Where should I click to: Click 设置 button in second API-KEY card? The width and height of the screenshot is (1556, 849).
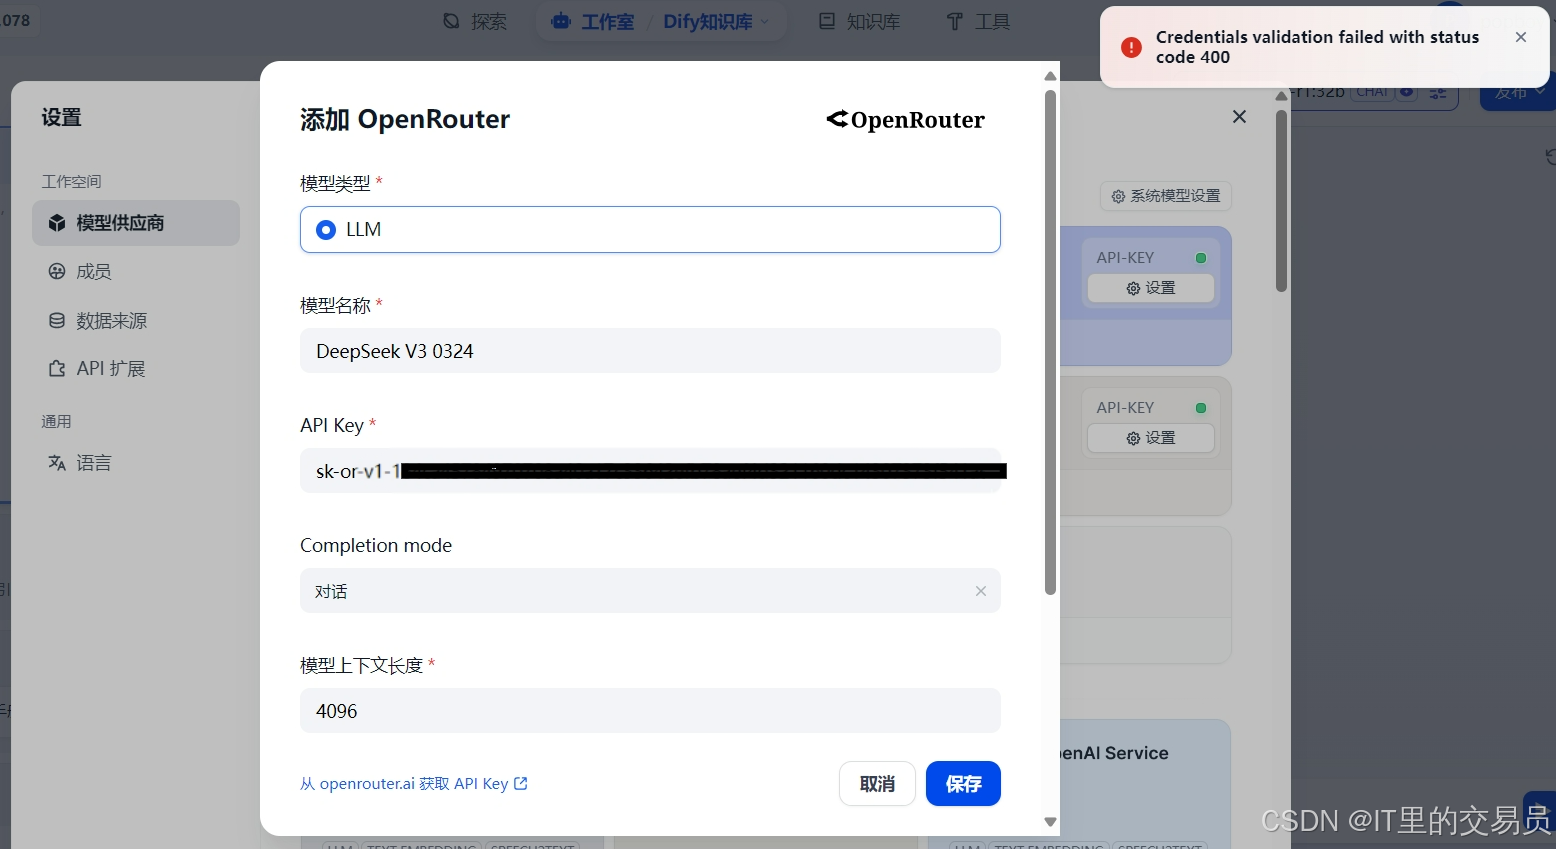point(1151,438)
